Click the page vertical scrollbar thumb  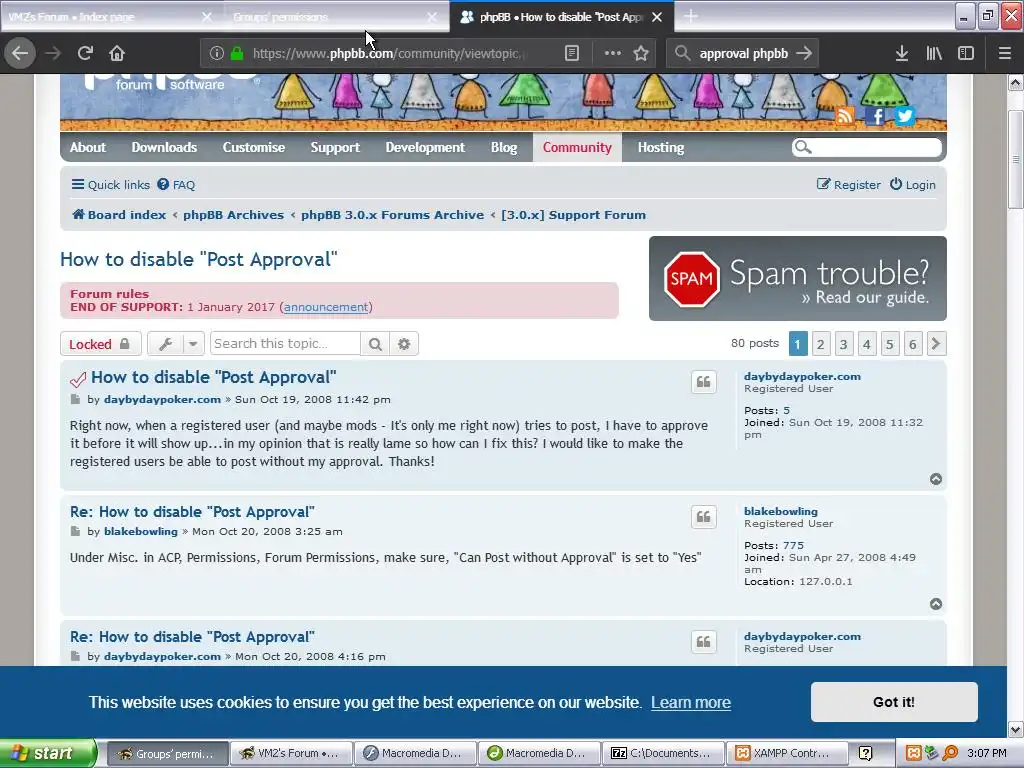(x=1015, y=159)
